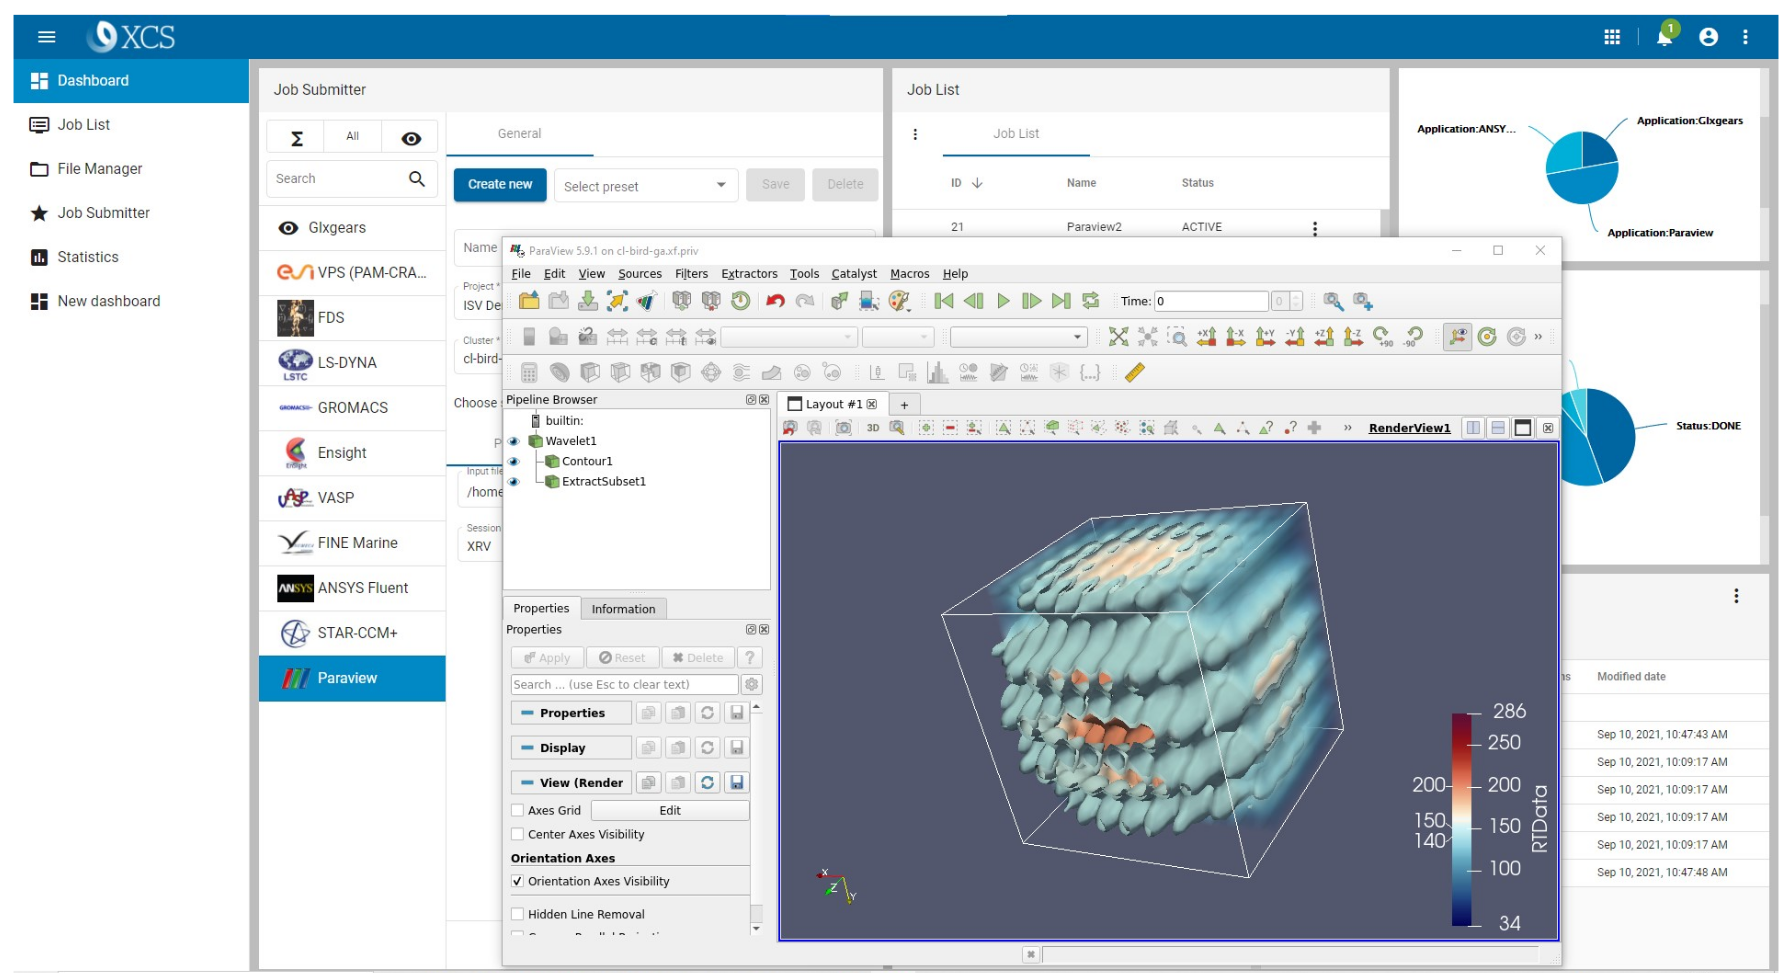
Task: Click the Edit button for Axes Grid
Action: click(x=670, y=811)
